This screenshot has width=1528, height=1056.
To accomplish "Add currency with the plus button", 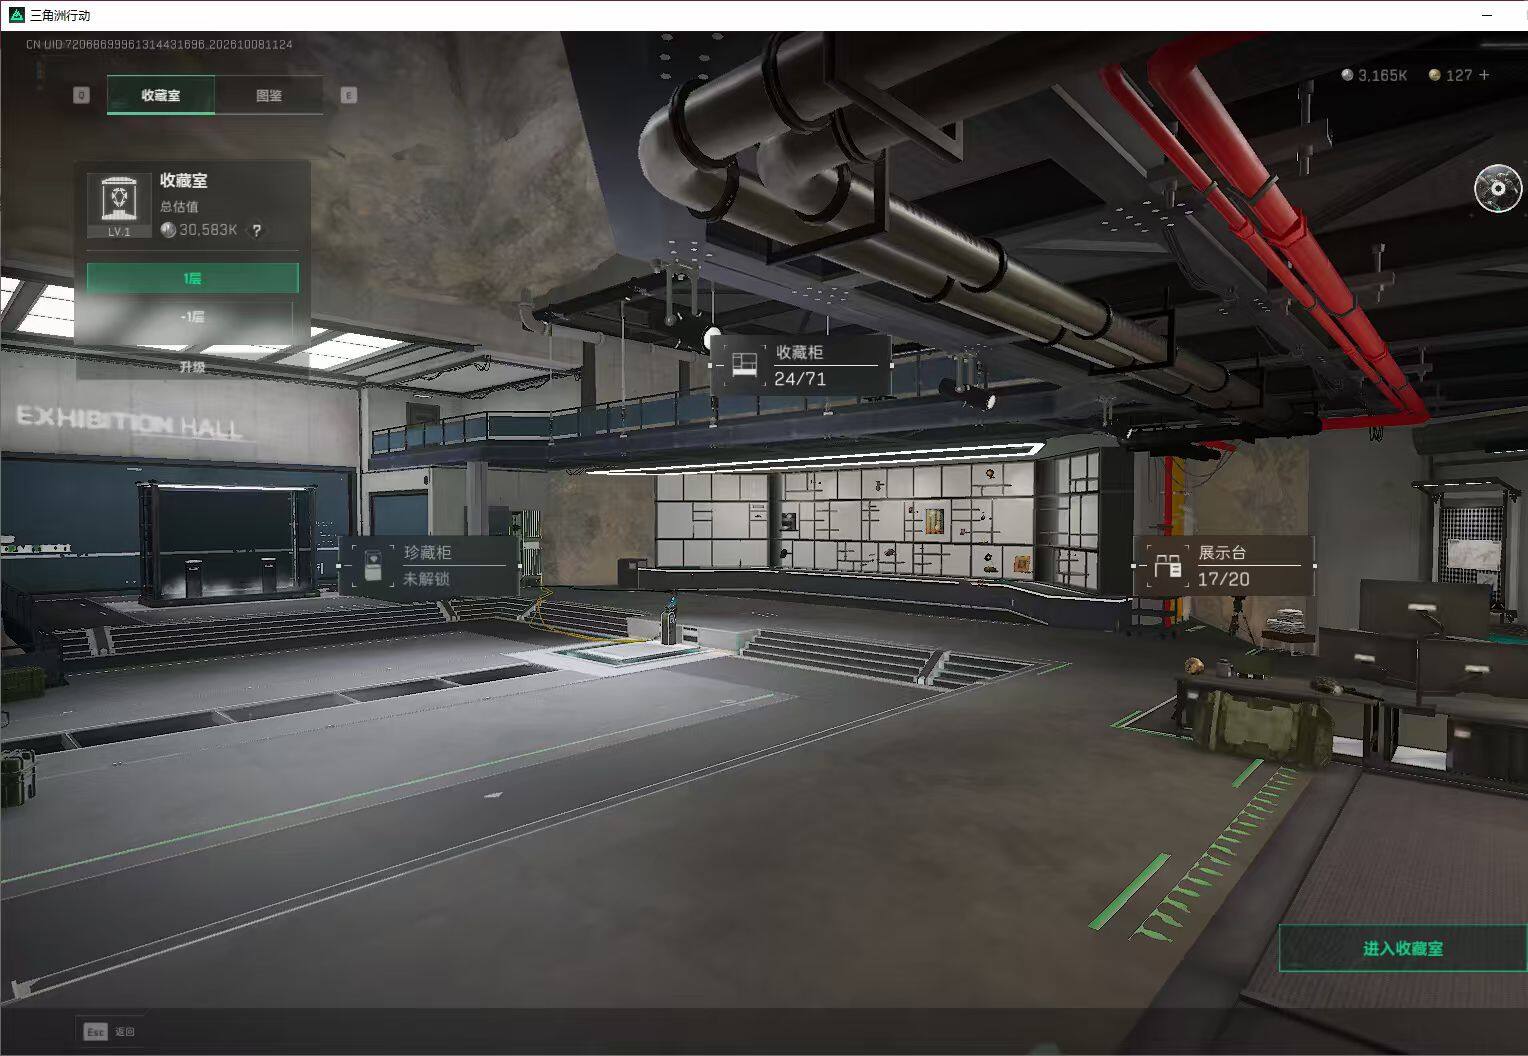I will 1484,75.
